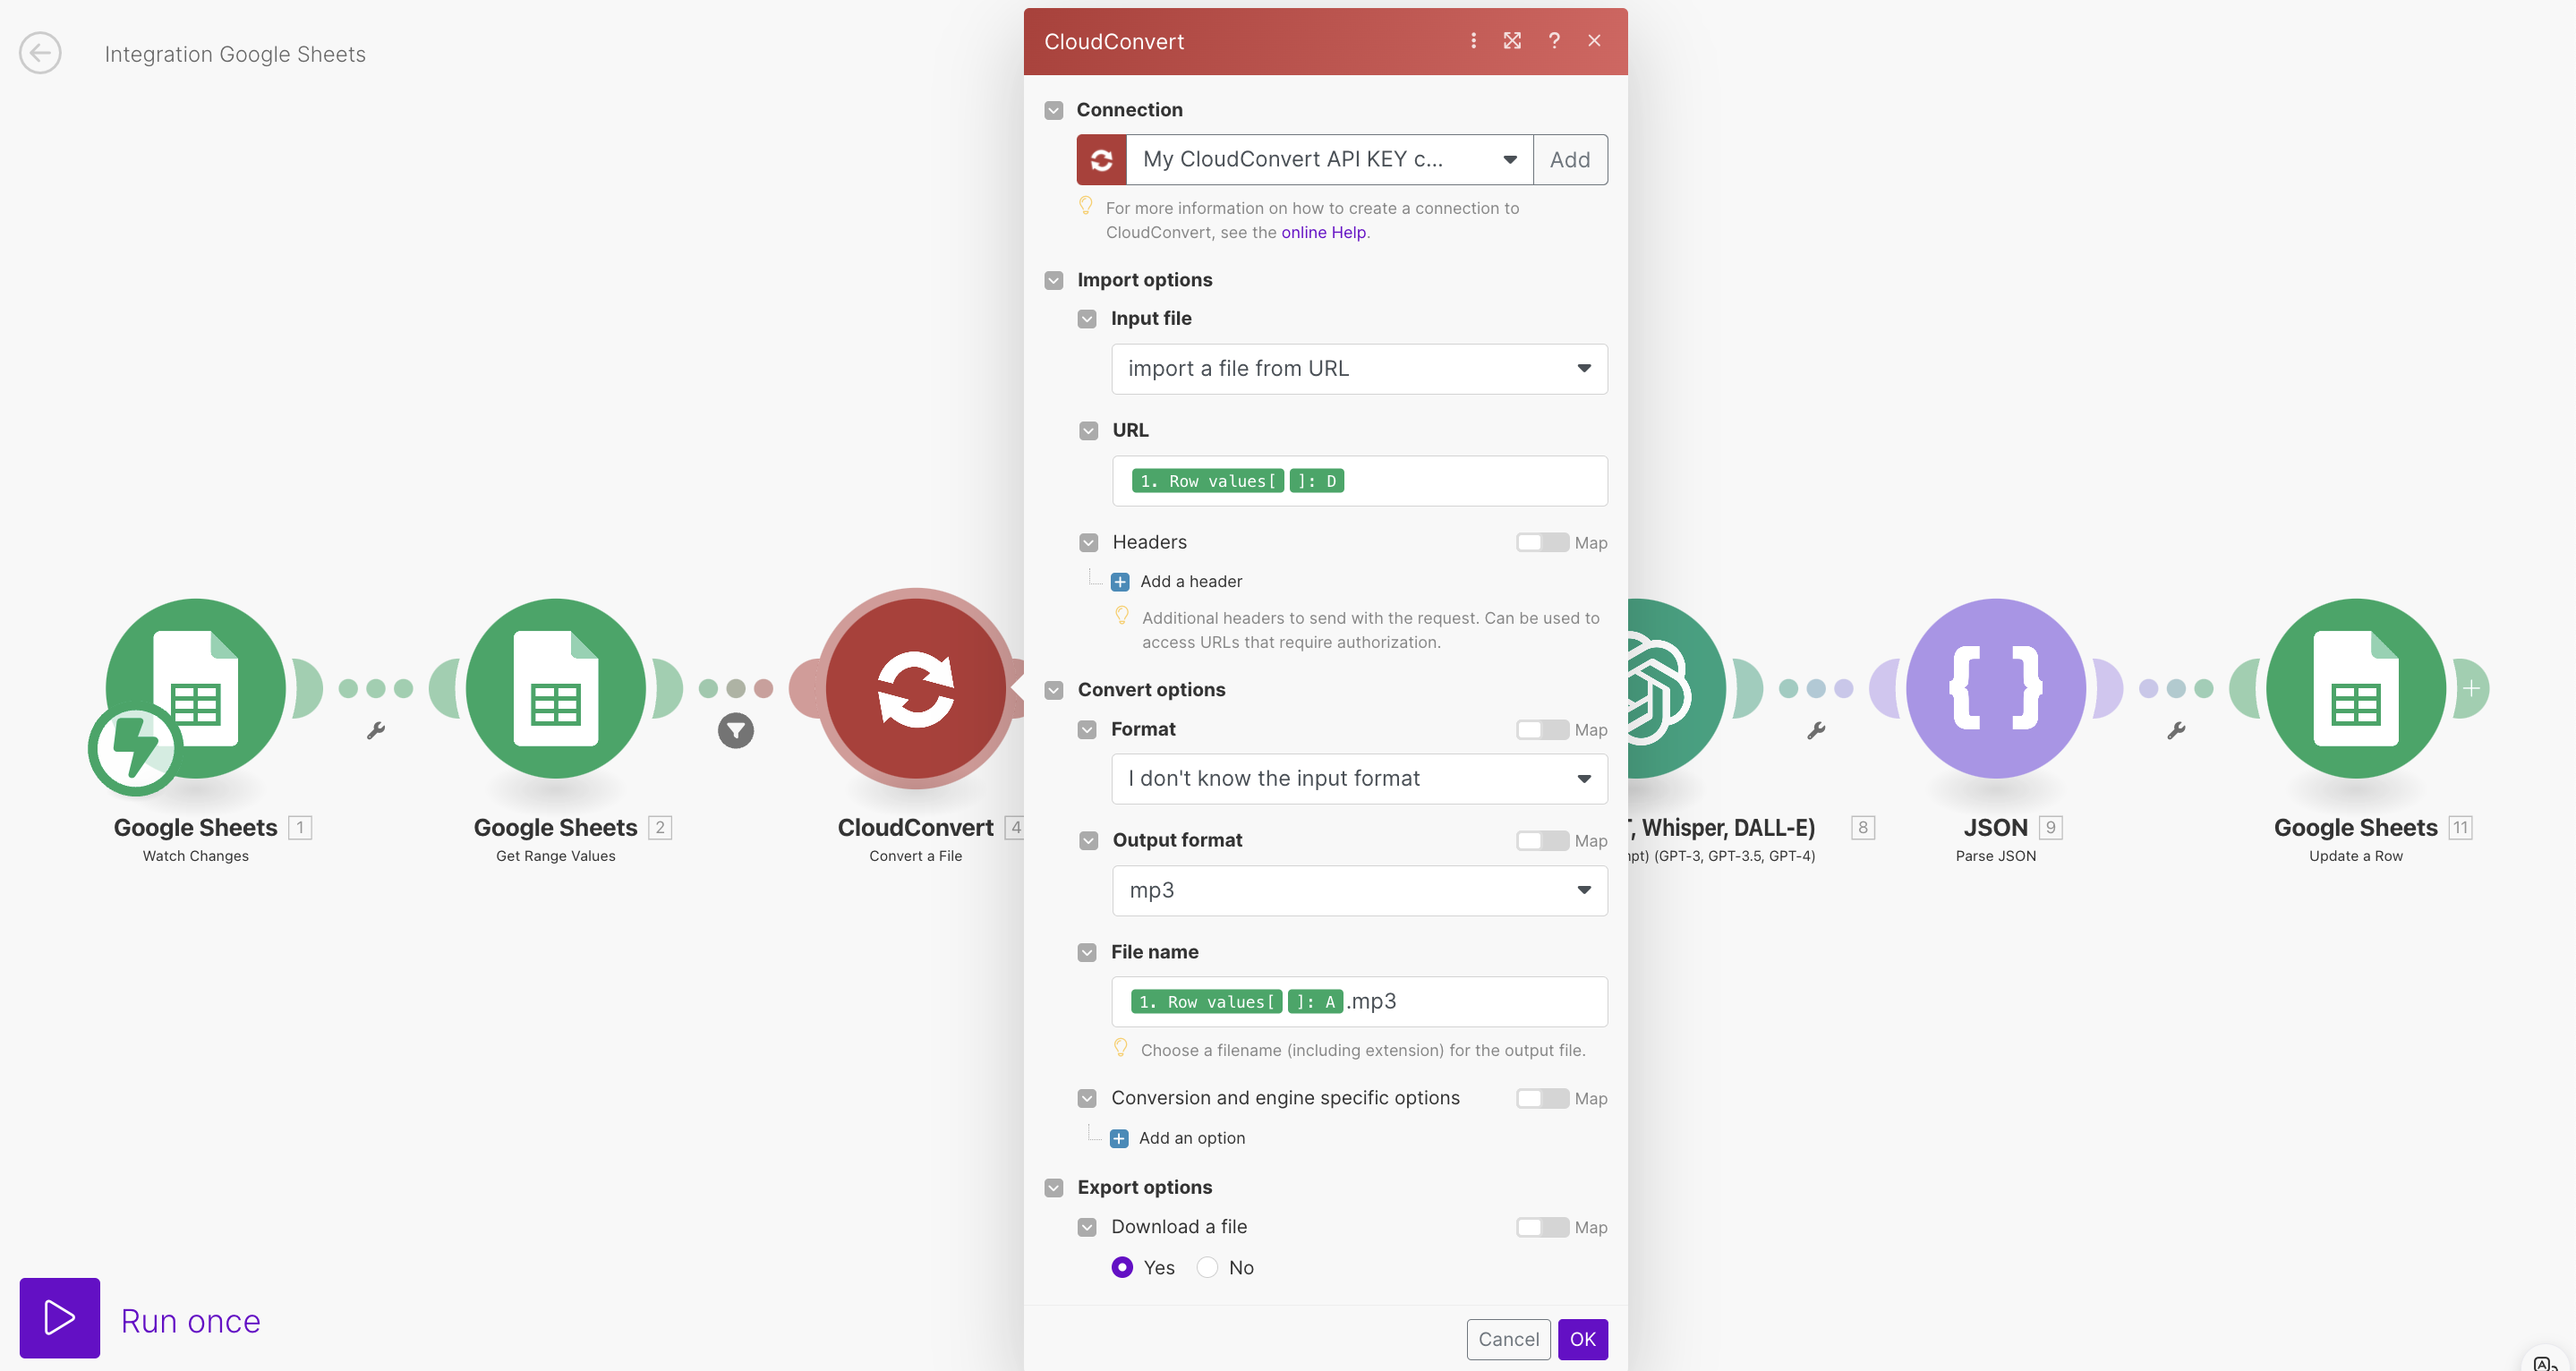Click the CloudConvert connection logo icon
The width and height of the screenshot is (2576, 1371).
1101,159
